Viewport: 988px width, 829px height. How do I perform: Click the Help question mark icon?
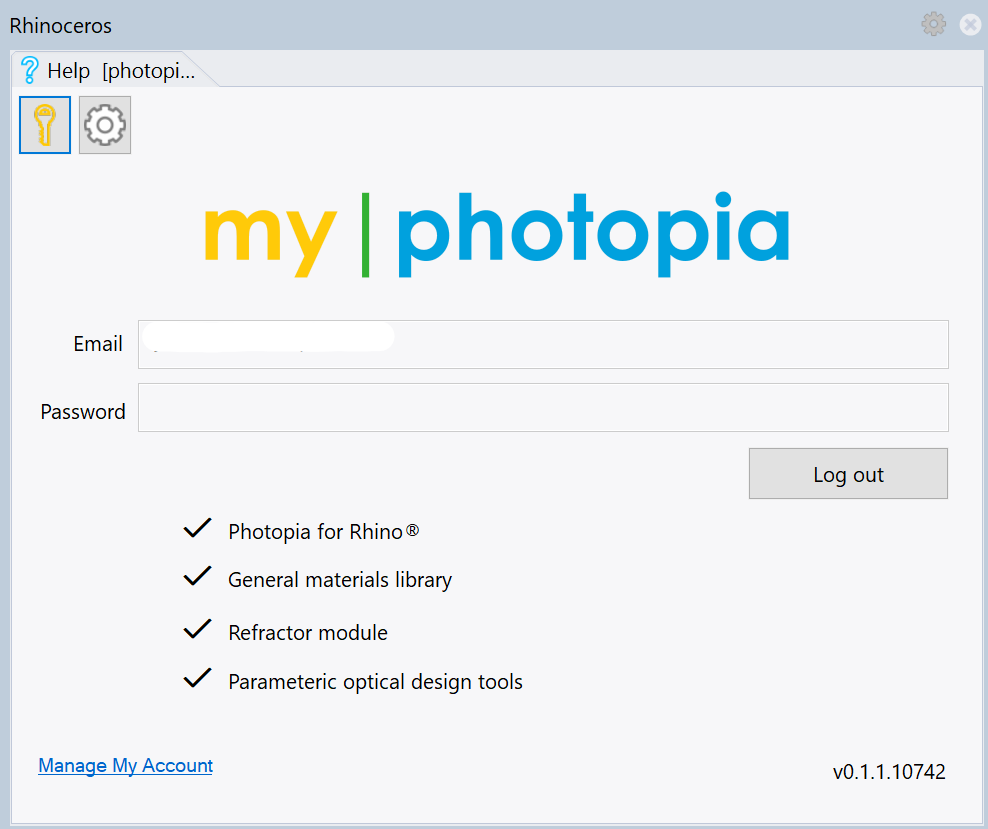(x=29, y=70)
